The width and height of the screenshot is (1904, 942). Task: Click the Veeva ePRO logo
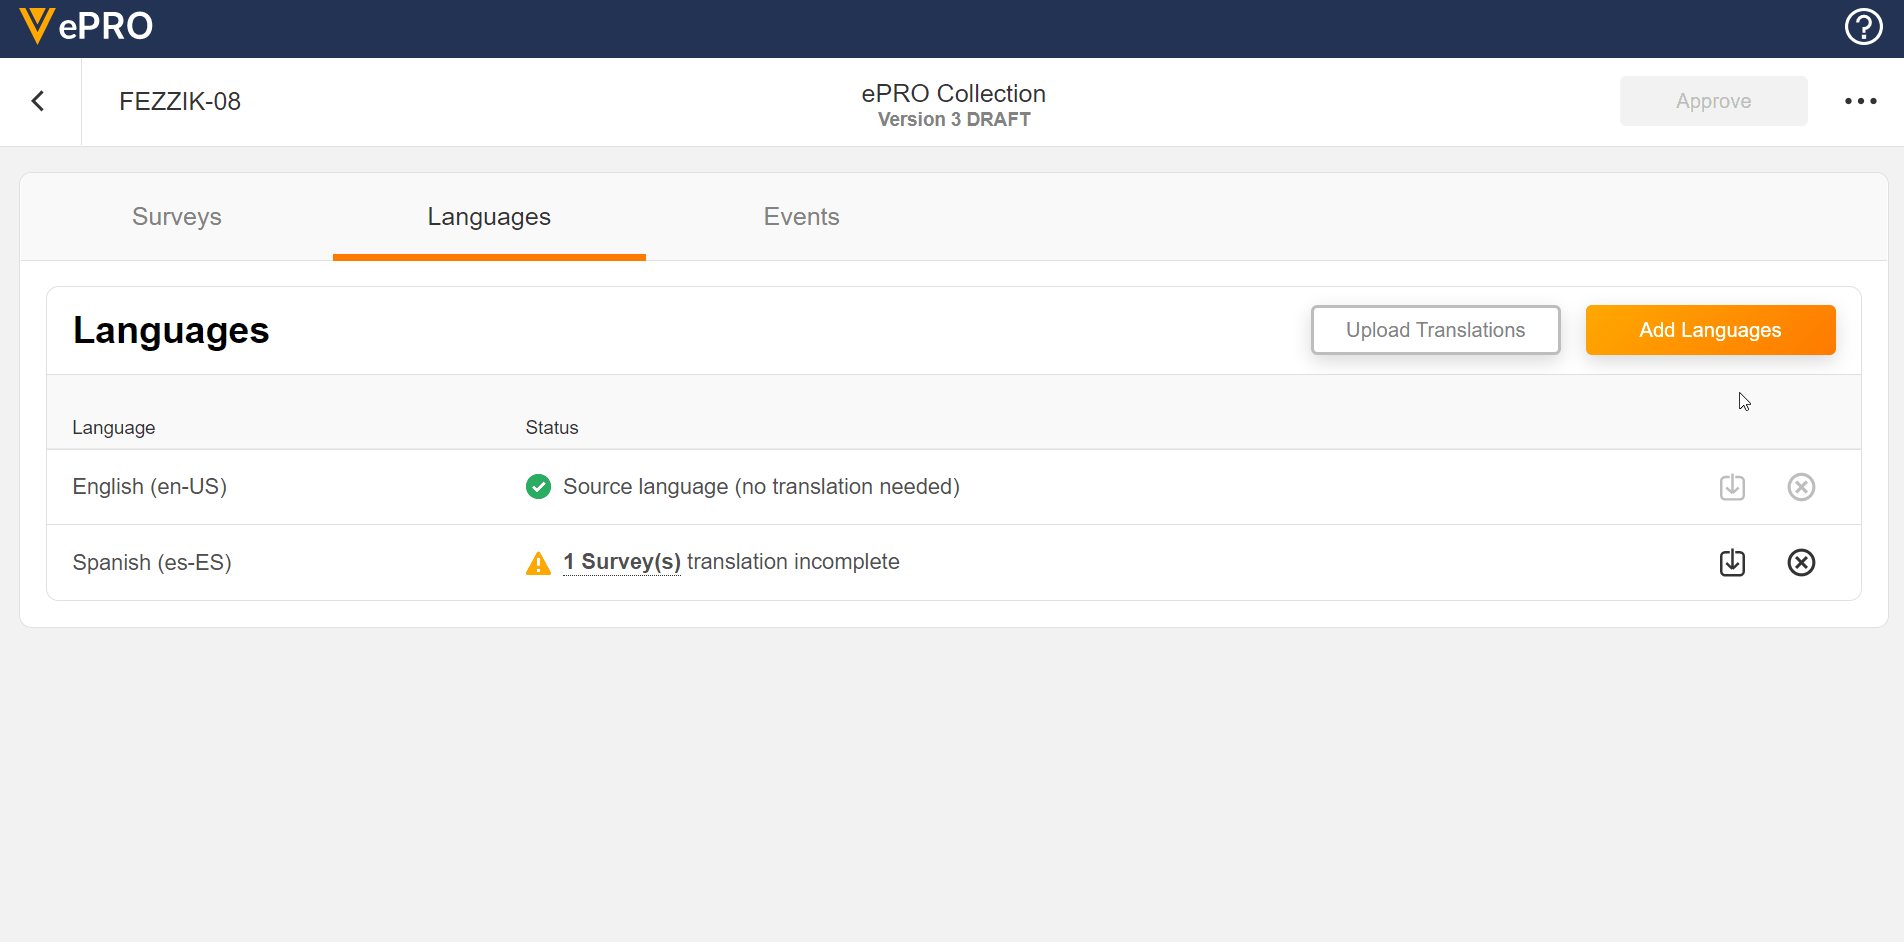point(87,26)
